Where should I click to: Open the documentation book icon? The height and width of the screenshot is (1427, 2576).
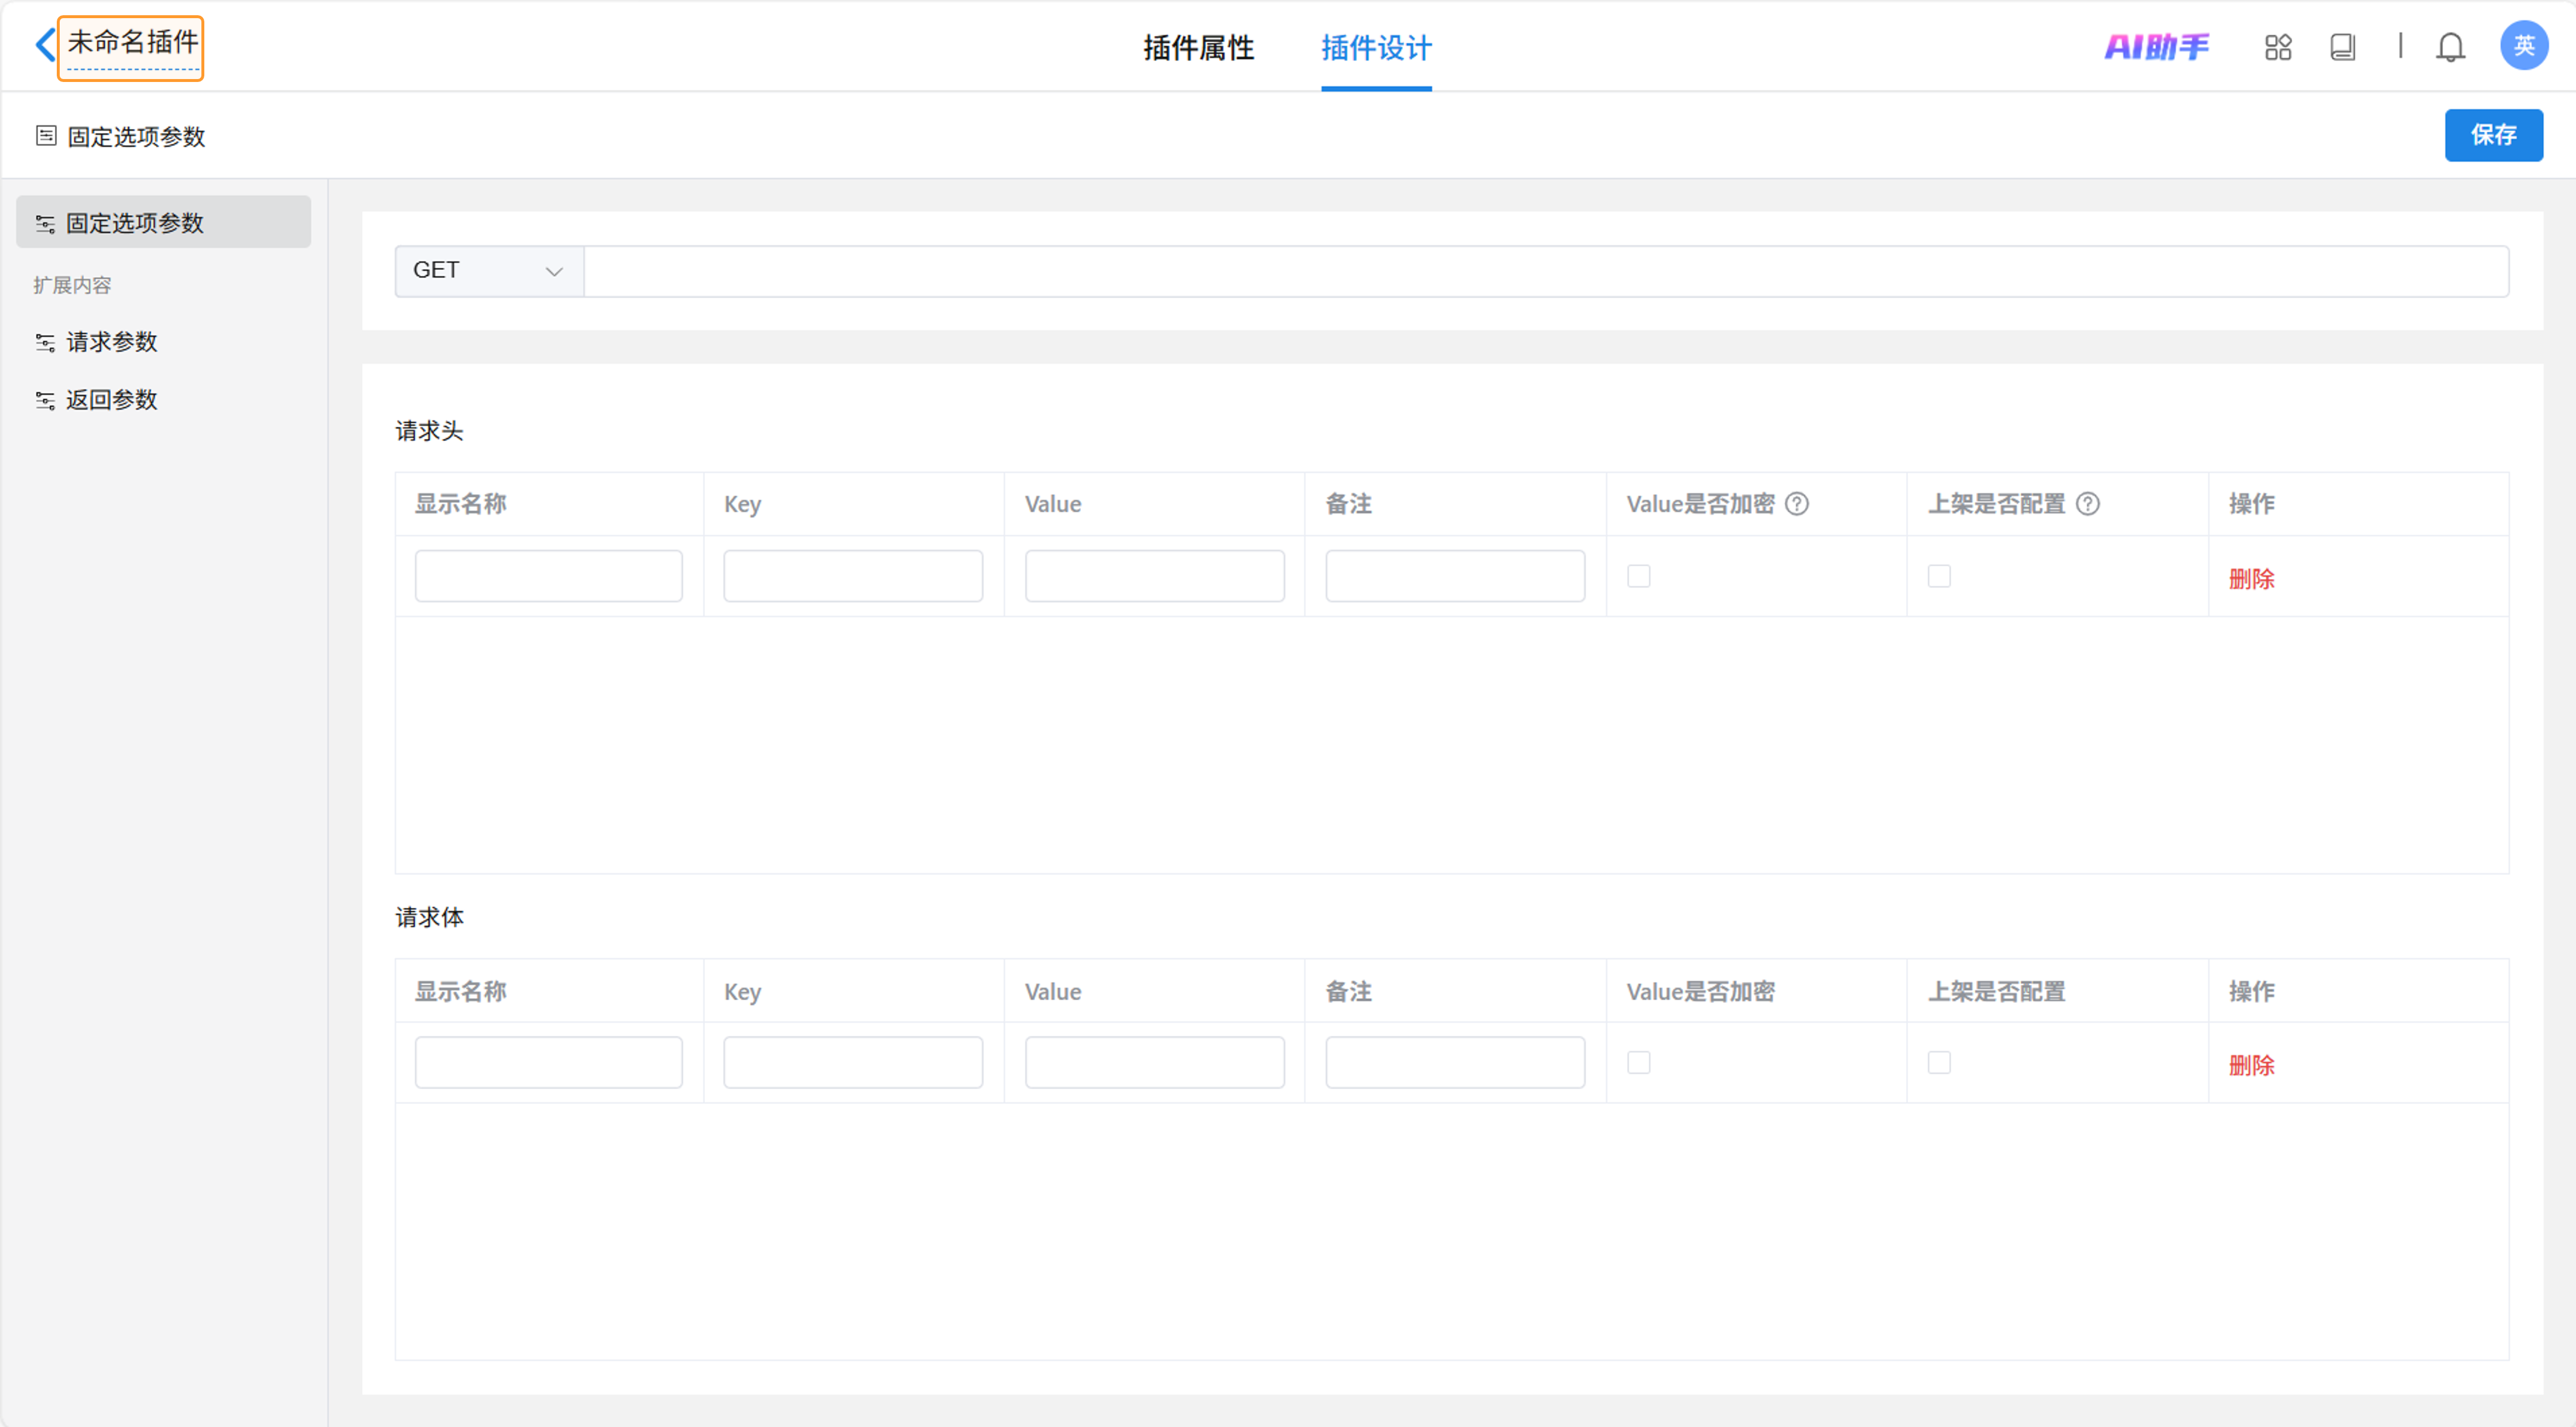coord(2342,47)
